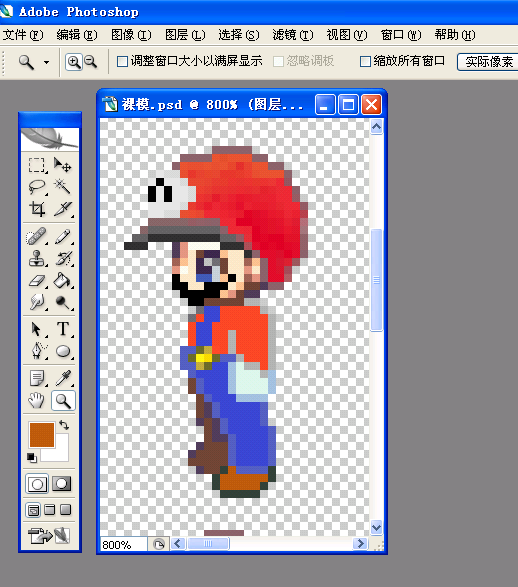This screenshot has width=518, height=587.
Task: Switch to Standard screen mode
Action: [33, 510]
